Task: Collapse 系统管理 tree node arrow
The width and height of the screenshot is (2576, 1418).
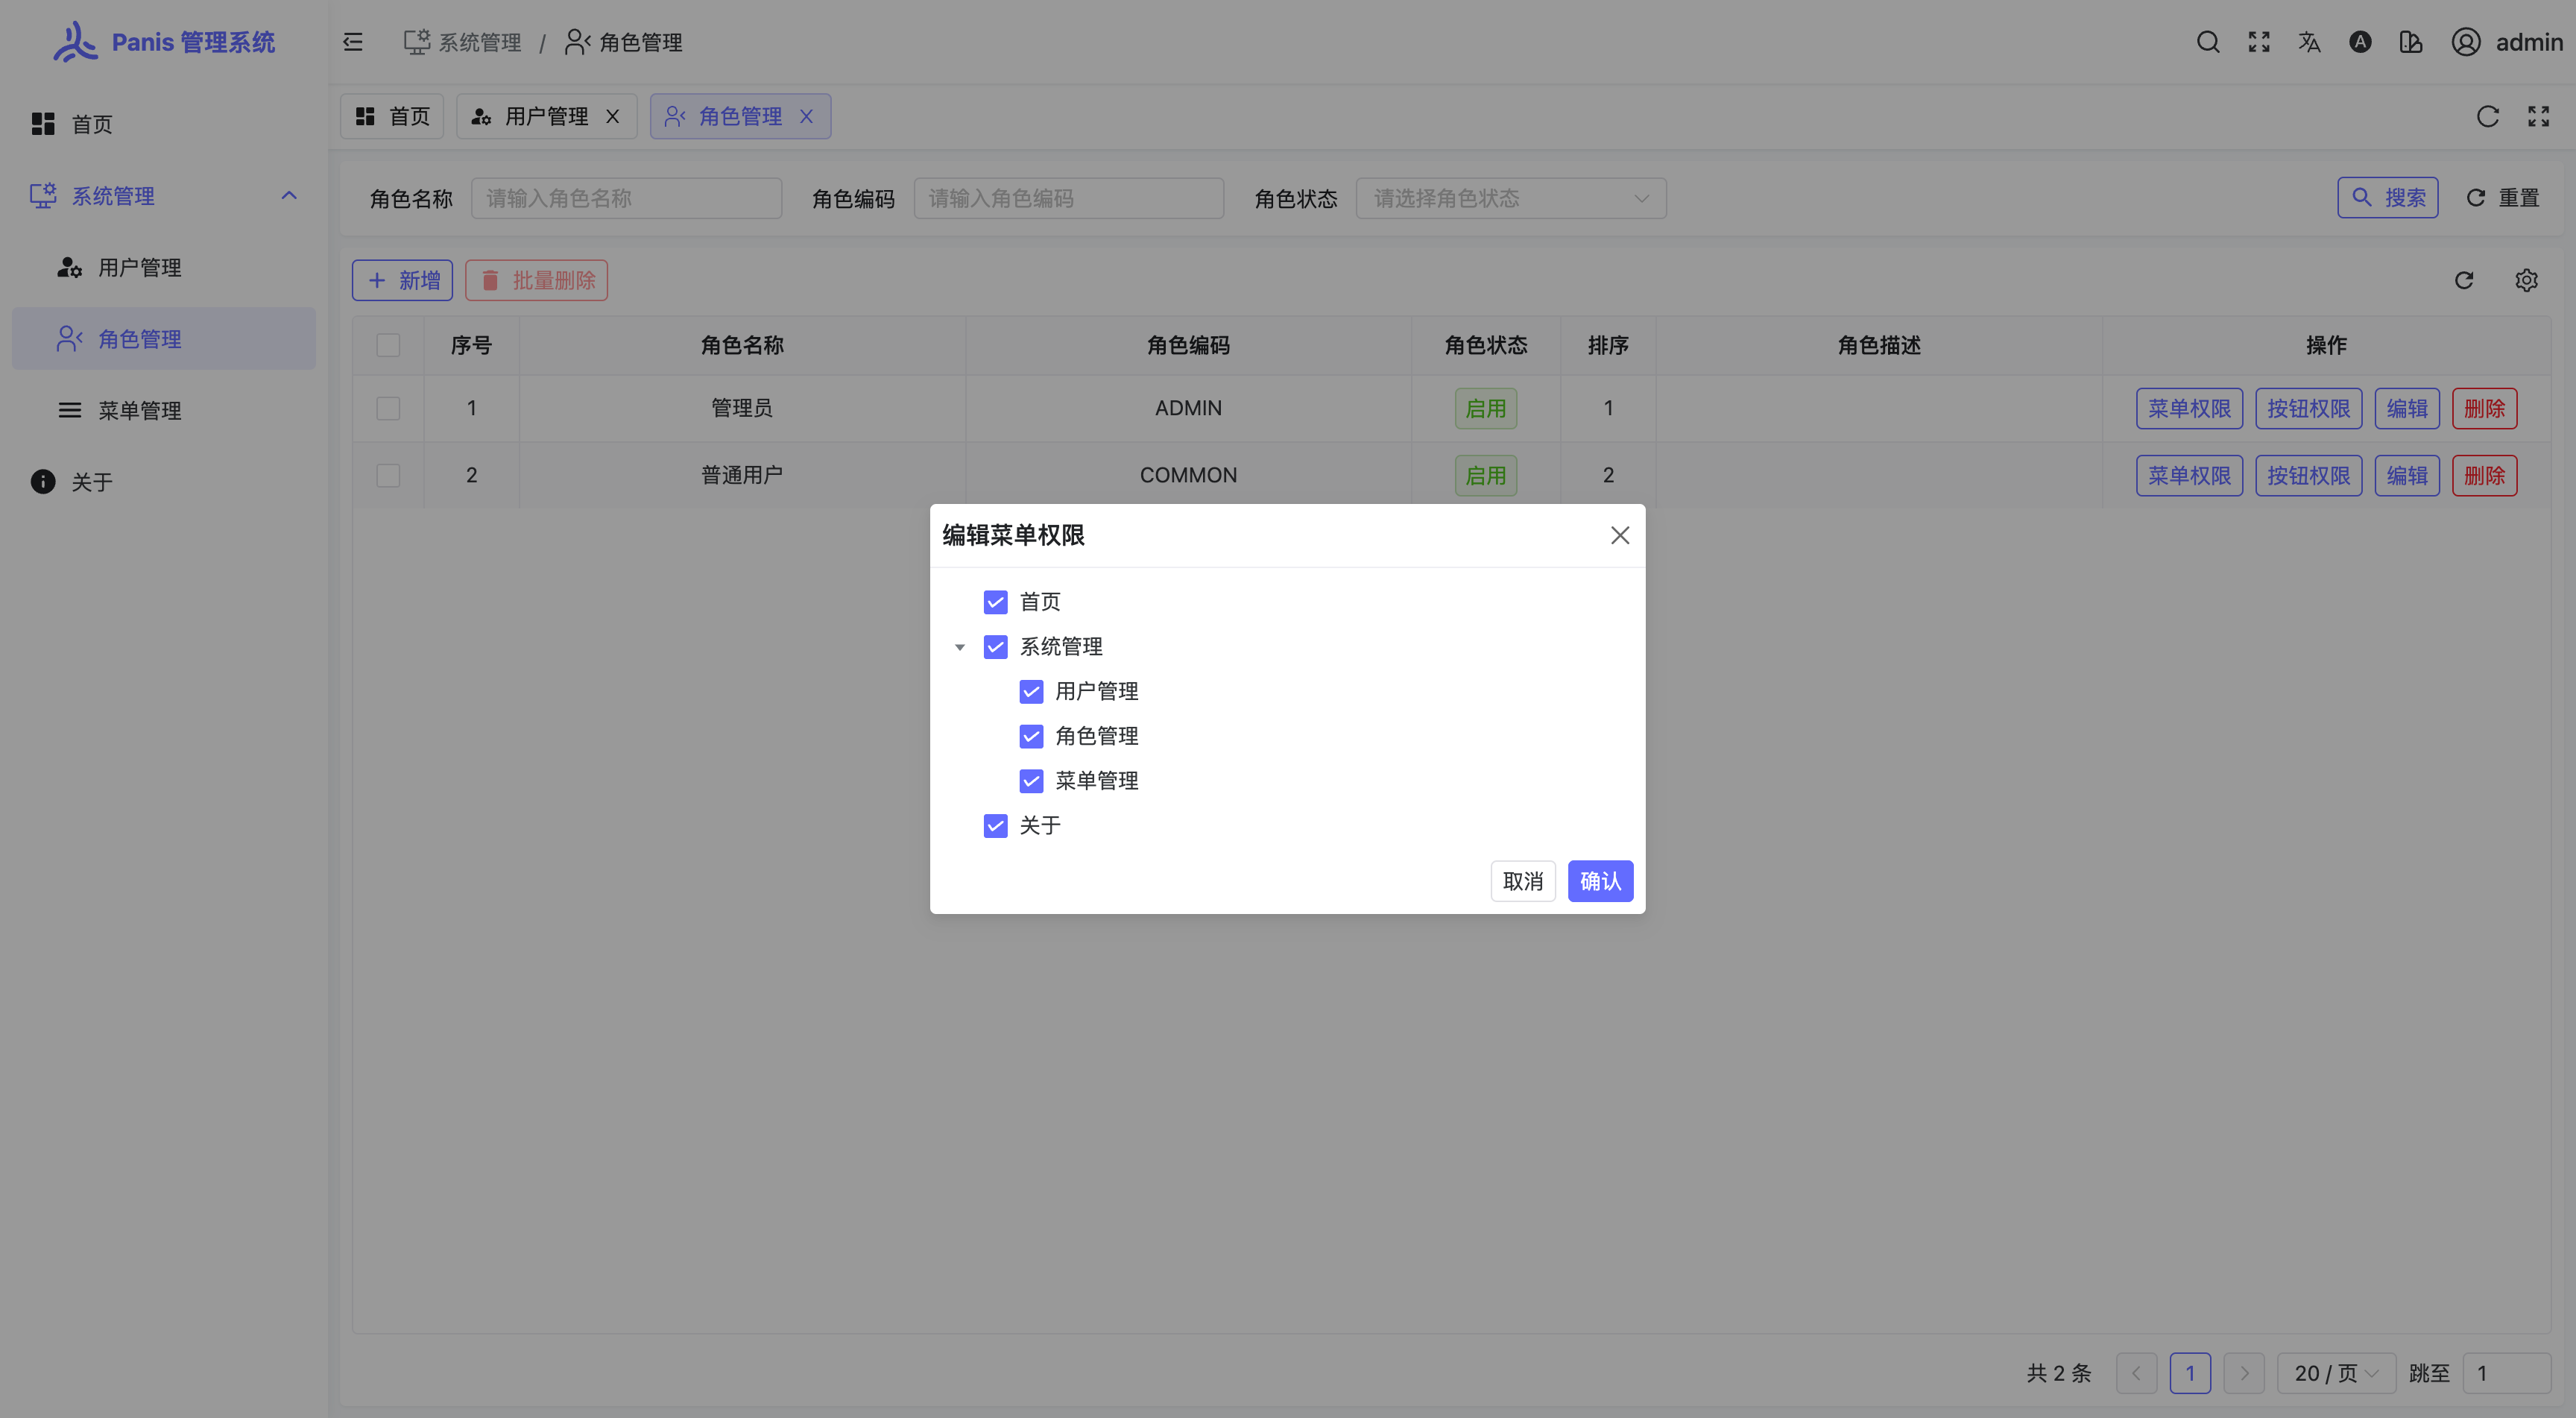Action: click(x=960, y=647)
